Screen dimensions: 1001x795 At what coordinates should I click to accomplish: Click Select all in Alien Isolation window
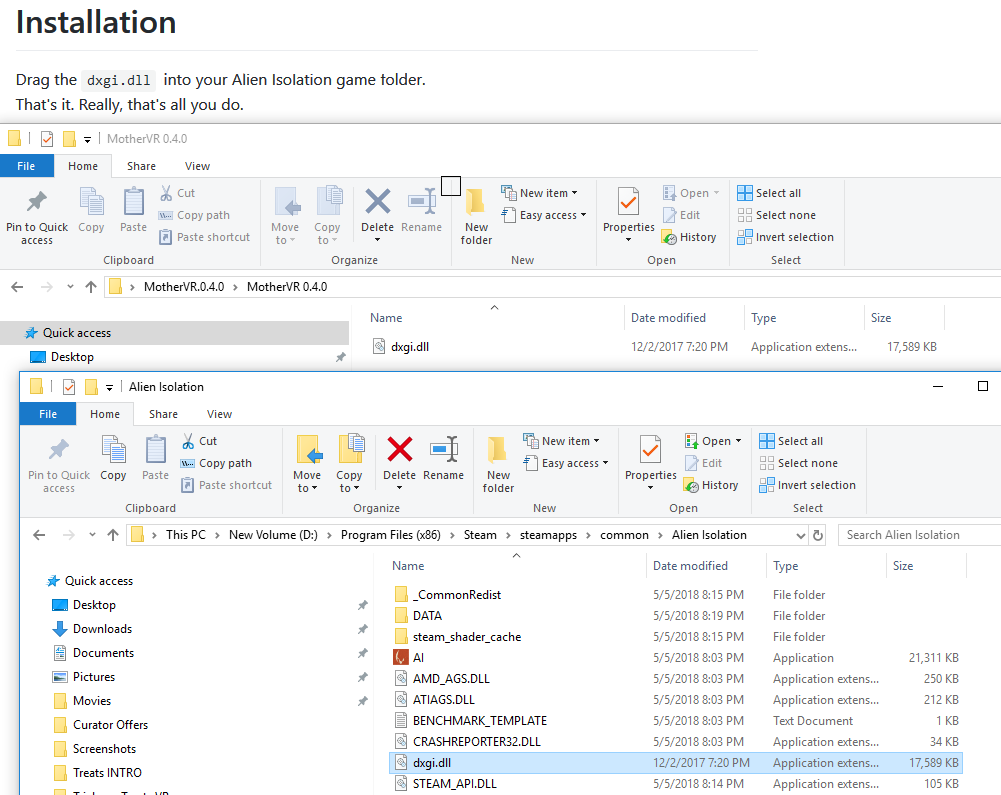(791, 441)
